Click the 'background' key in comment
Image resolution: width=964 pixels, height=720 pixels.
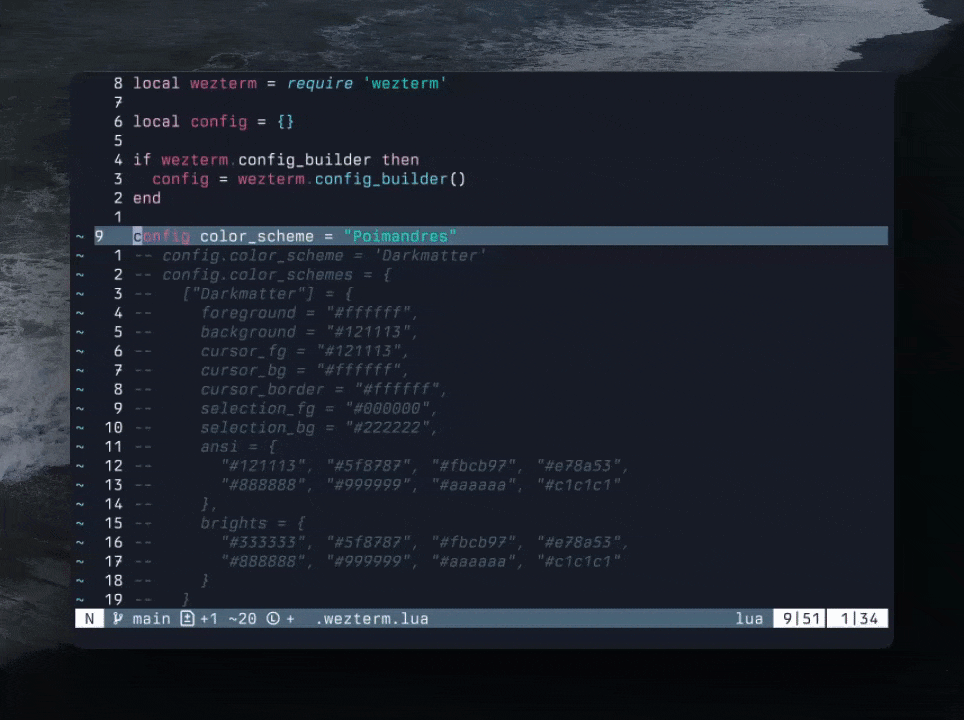click(x=248, y=332)
